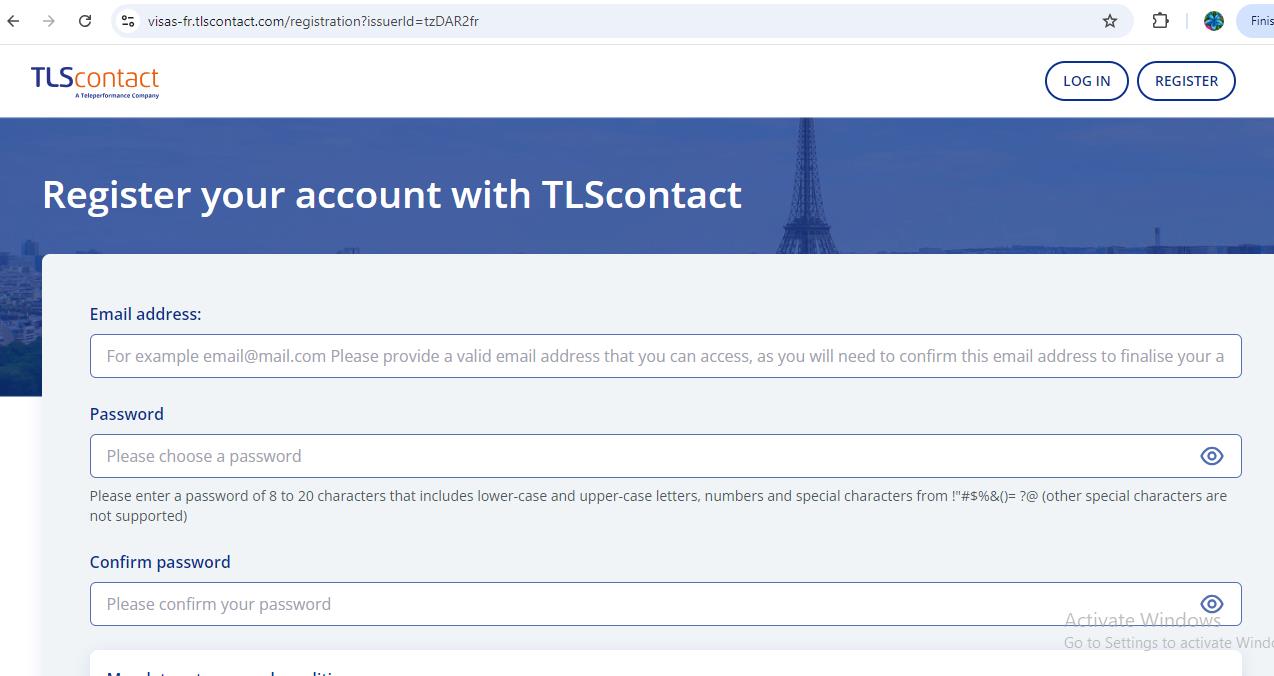Click the bookmark star in the address bar
1274x676 pixels.
pyautogui.click(x=1109, y=20)
